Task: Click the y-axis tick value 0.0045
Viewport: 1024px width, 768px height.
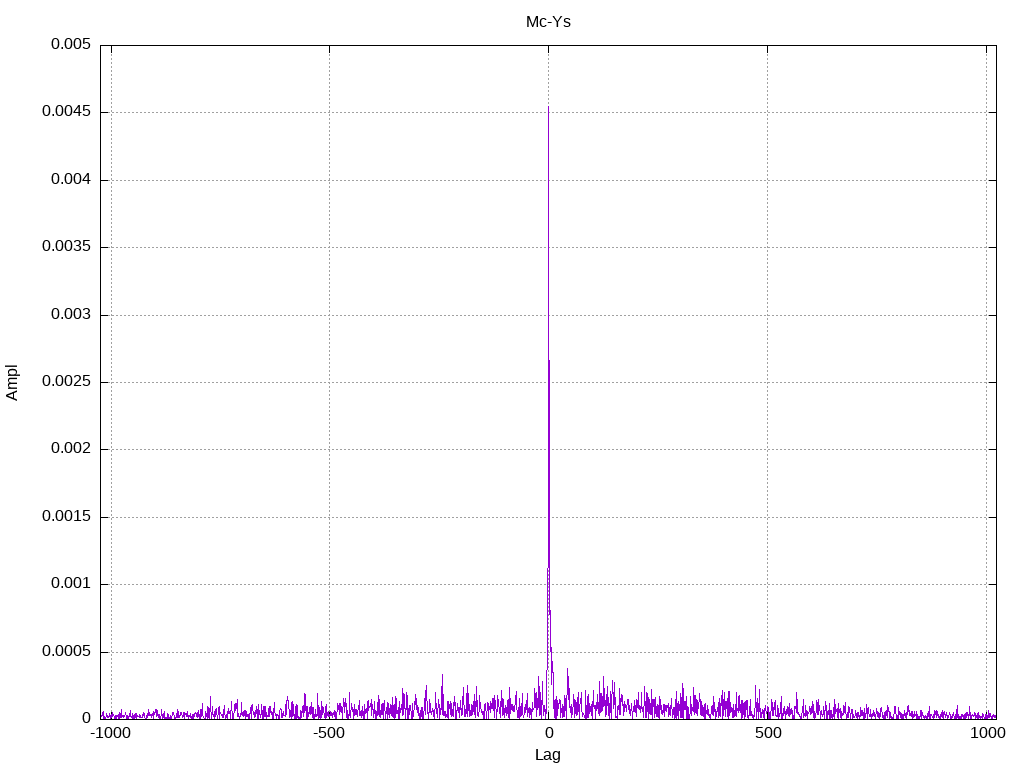Action: pos(67,111)
